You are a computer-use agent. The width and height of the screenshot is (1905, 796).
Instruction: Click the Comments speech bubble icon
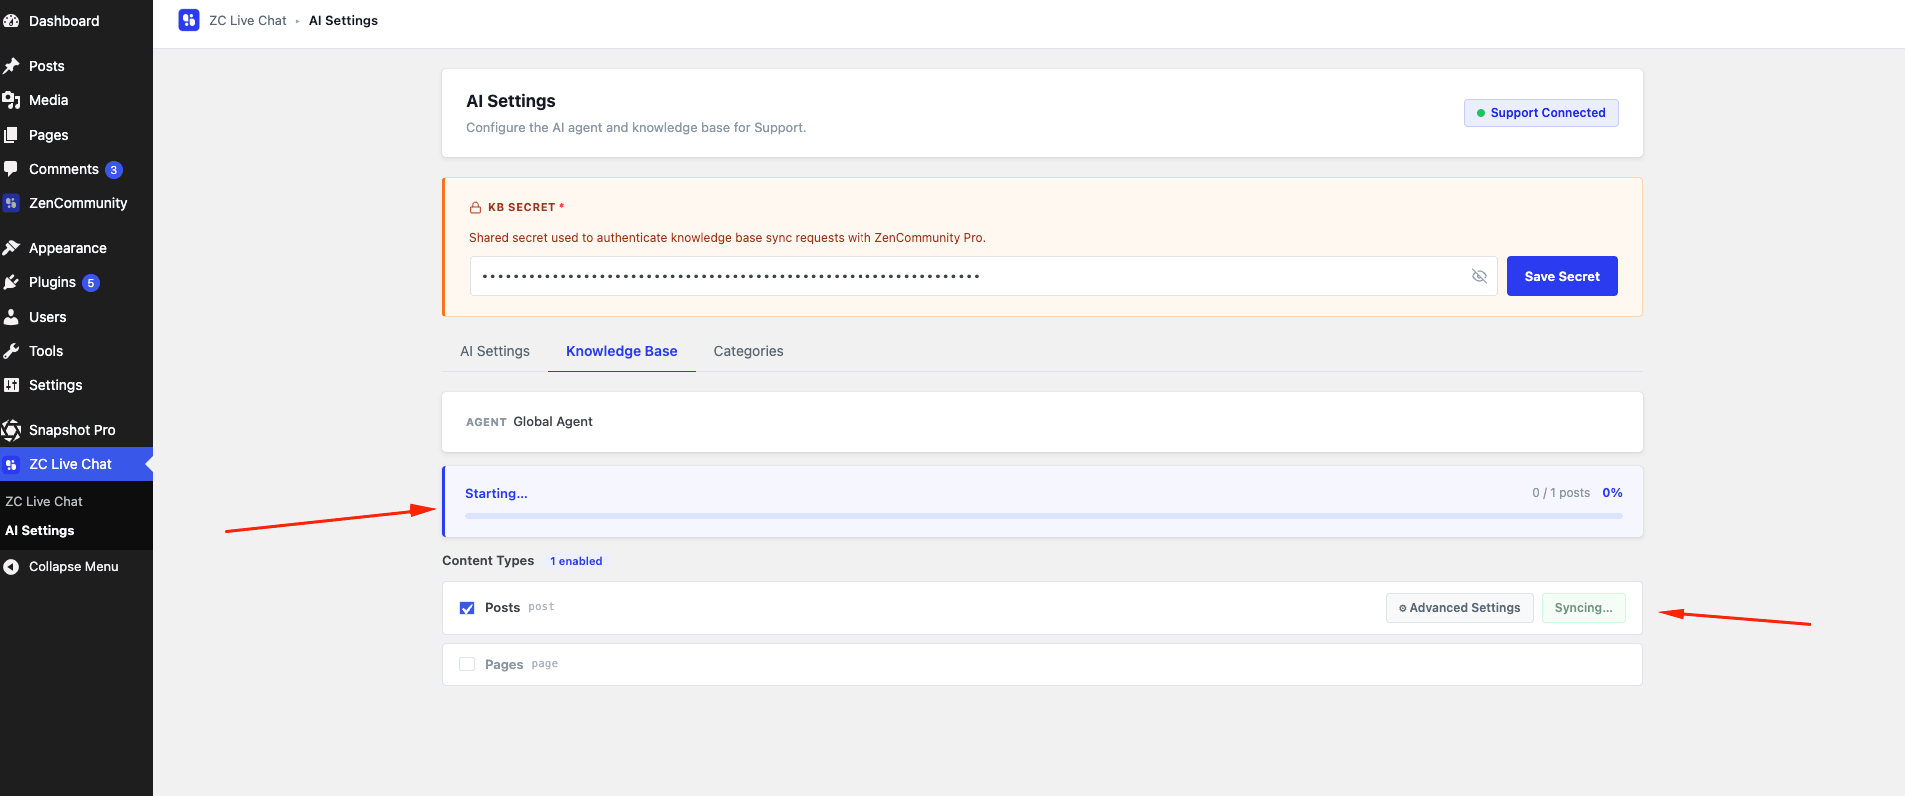coord(11,169)
